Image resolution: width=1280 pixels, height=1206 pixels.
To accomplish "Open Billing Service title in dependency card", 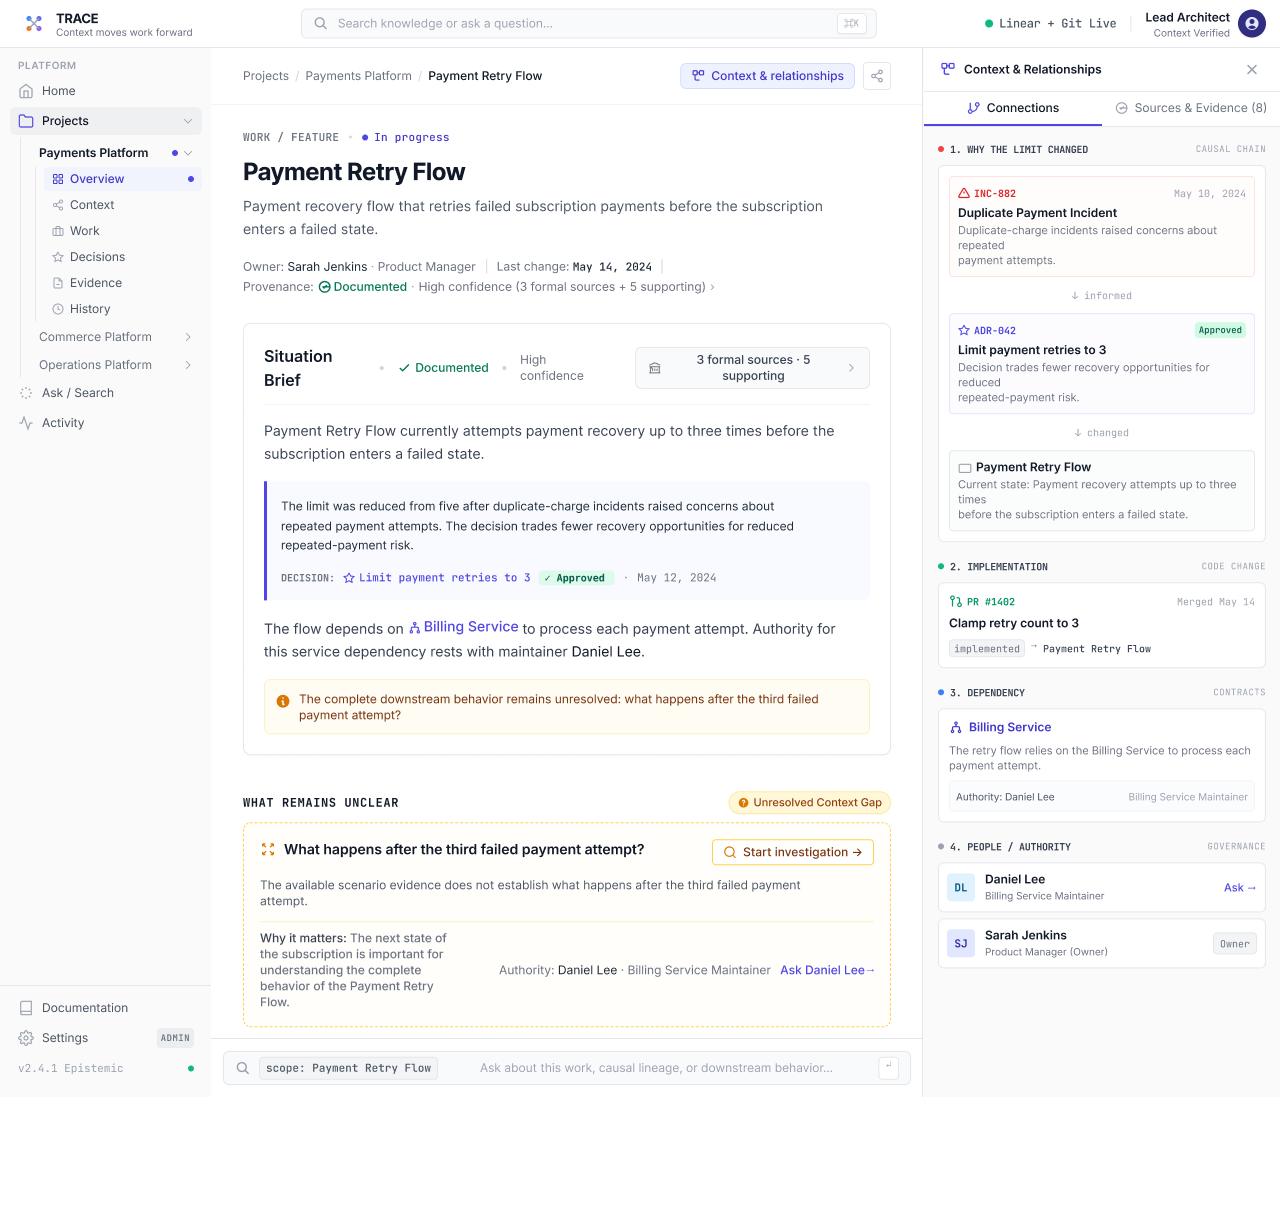I will [x=1010, y=727].
